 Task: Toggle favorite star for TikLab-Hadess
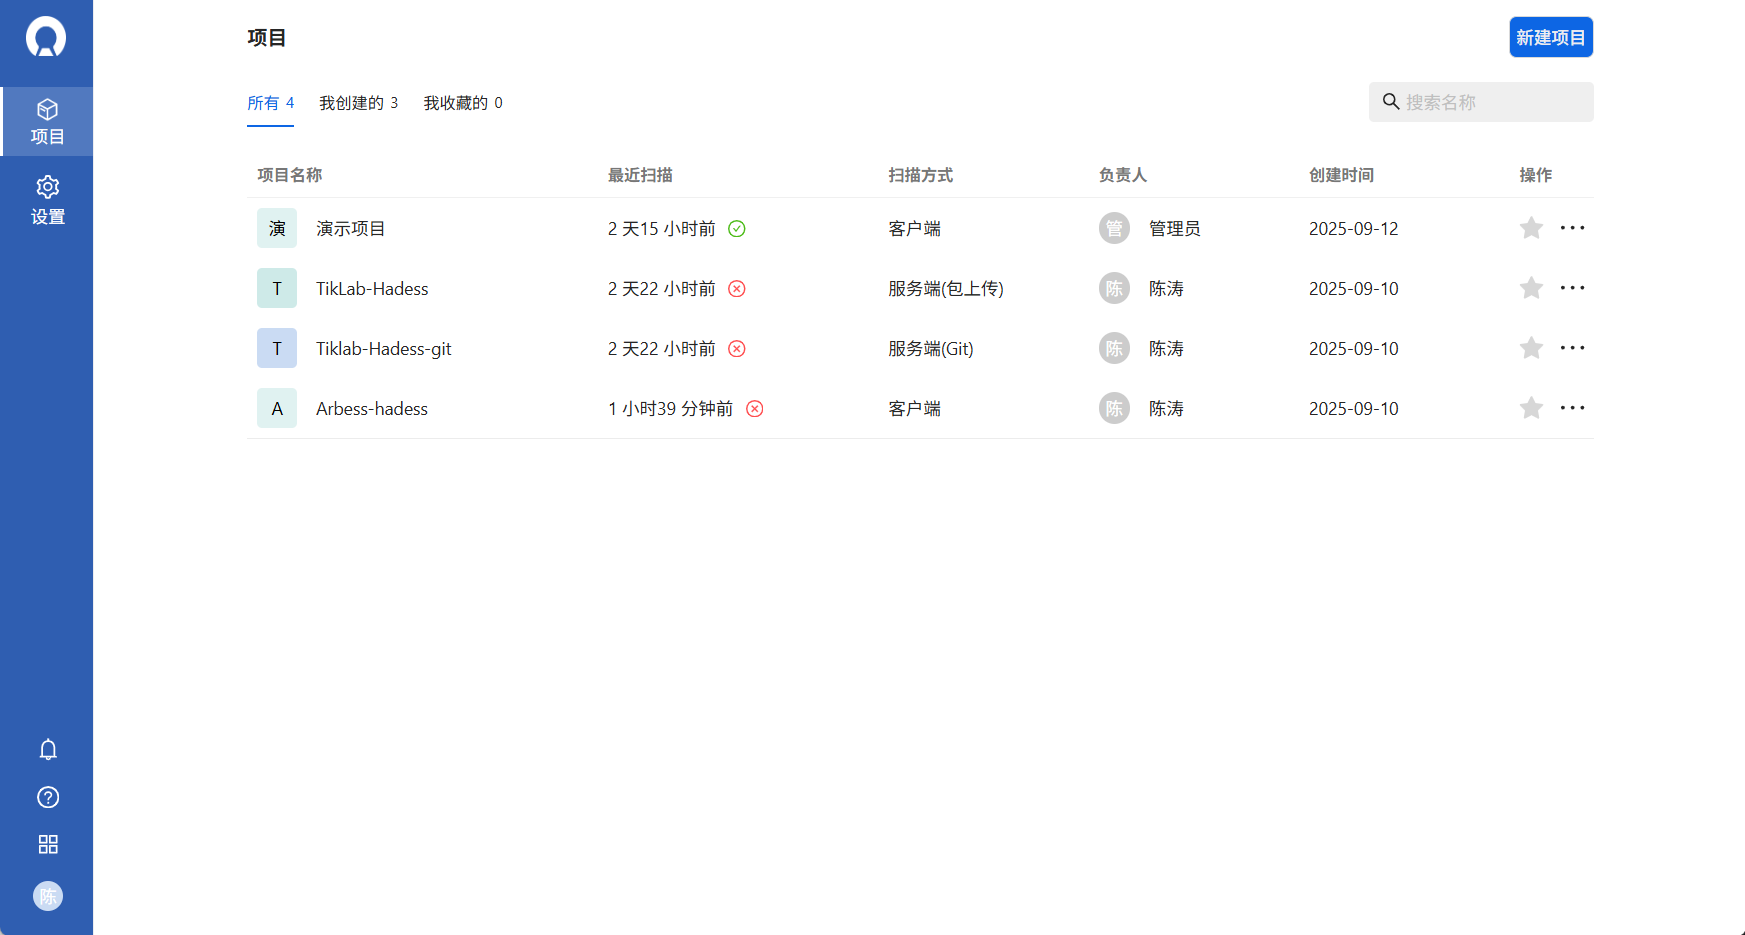1531,288
